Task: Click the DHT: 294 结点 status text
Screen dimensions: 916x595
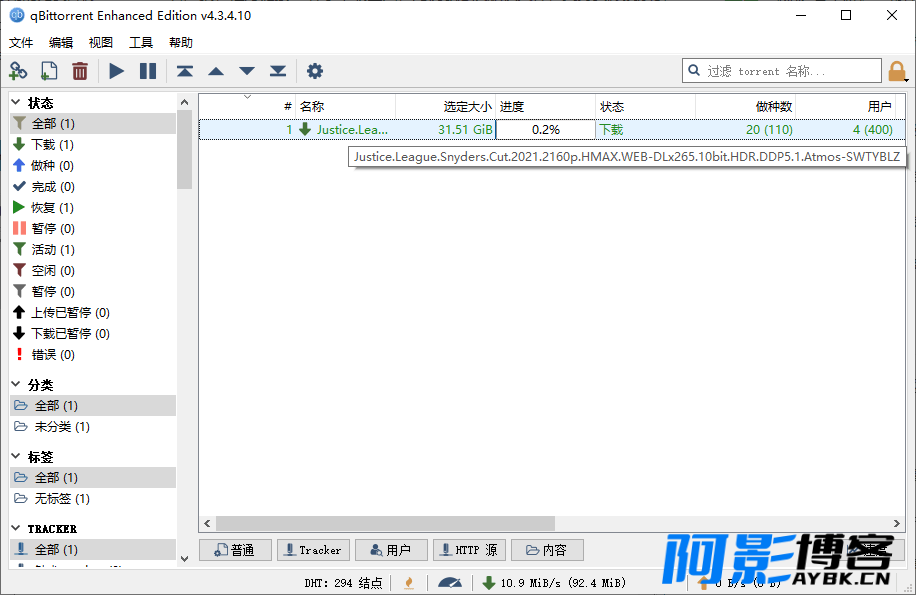Action: (344, 582)
